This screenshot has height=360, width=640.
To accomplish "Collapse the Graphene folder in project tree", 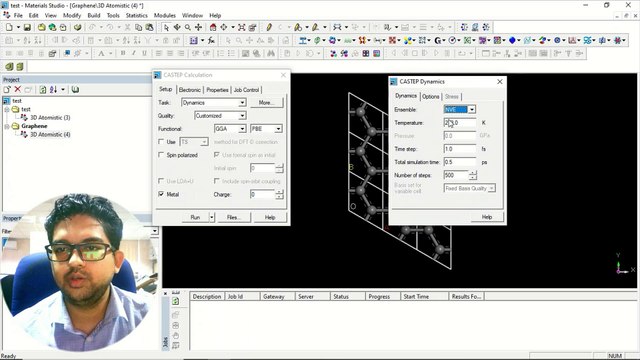I will 7,126.
